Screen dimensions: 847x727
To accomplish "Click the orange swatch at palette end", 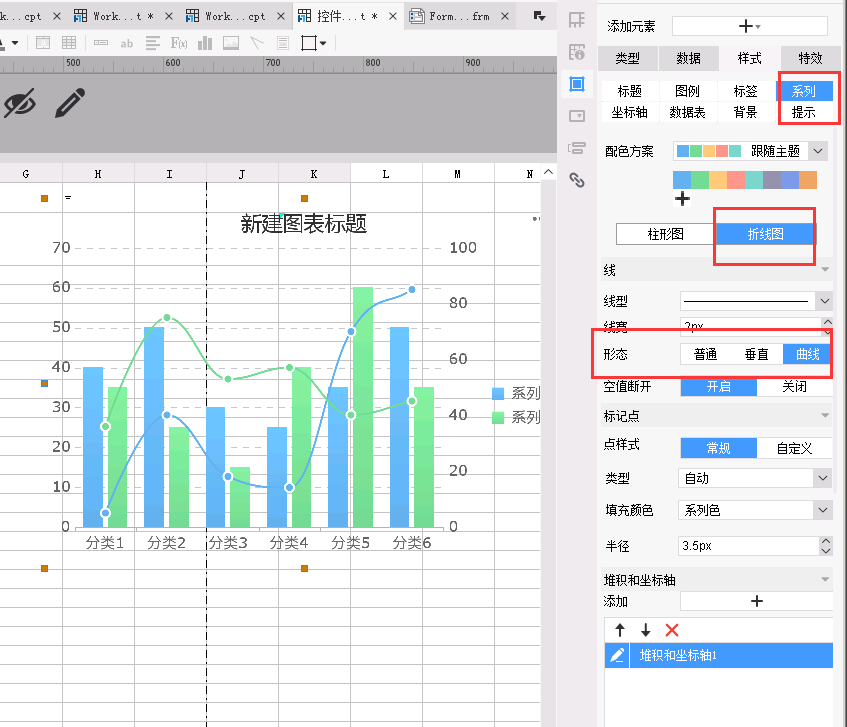I will point(808,180).
